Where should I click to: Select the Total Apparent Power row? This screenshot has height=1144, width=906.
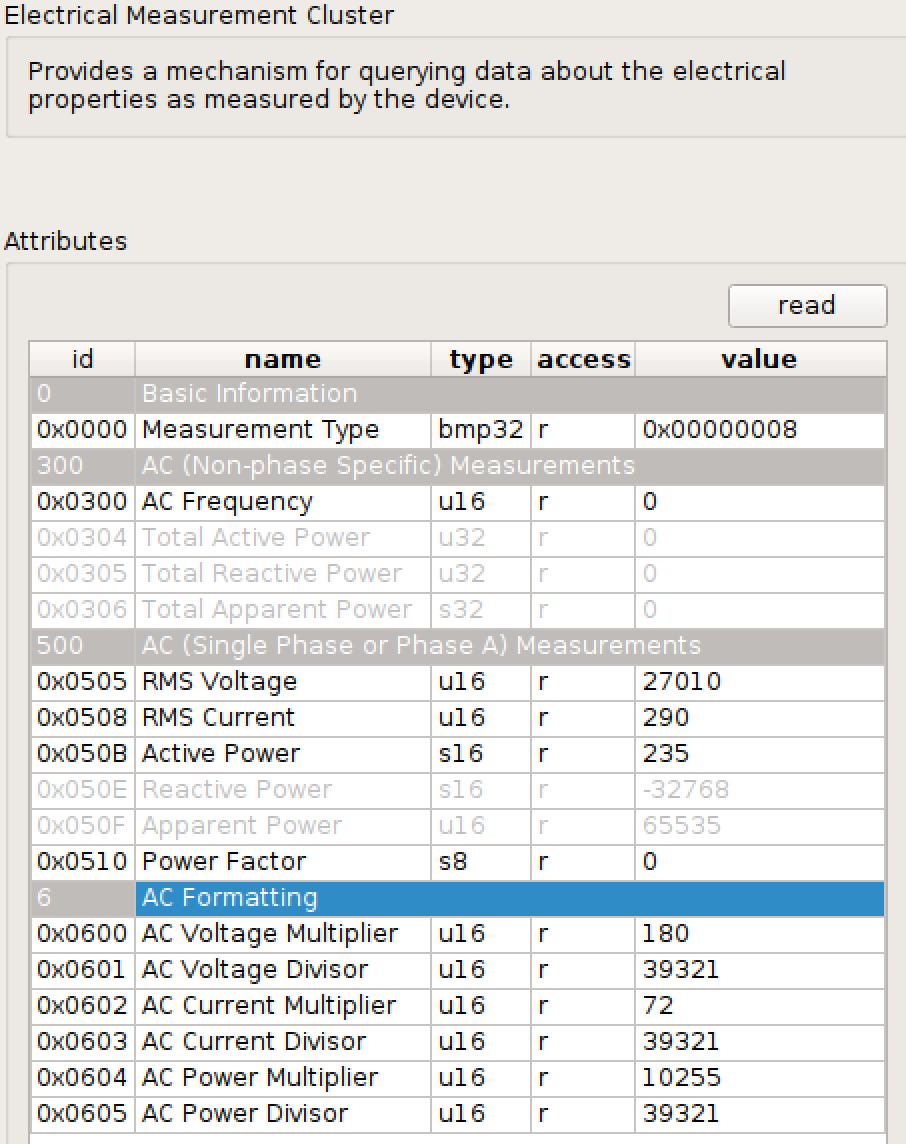(457, 609)
